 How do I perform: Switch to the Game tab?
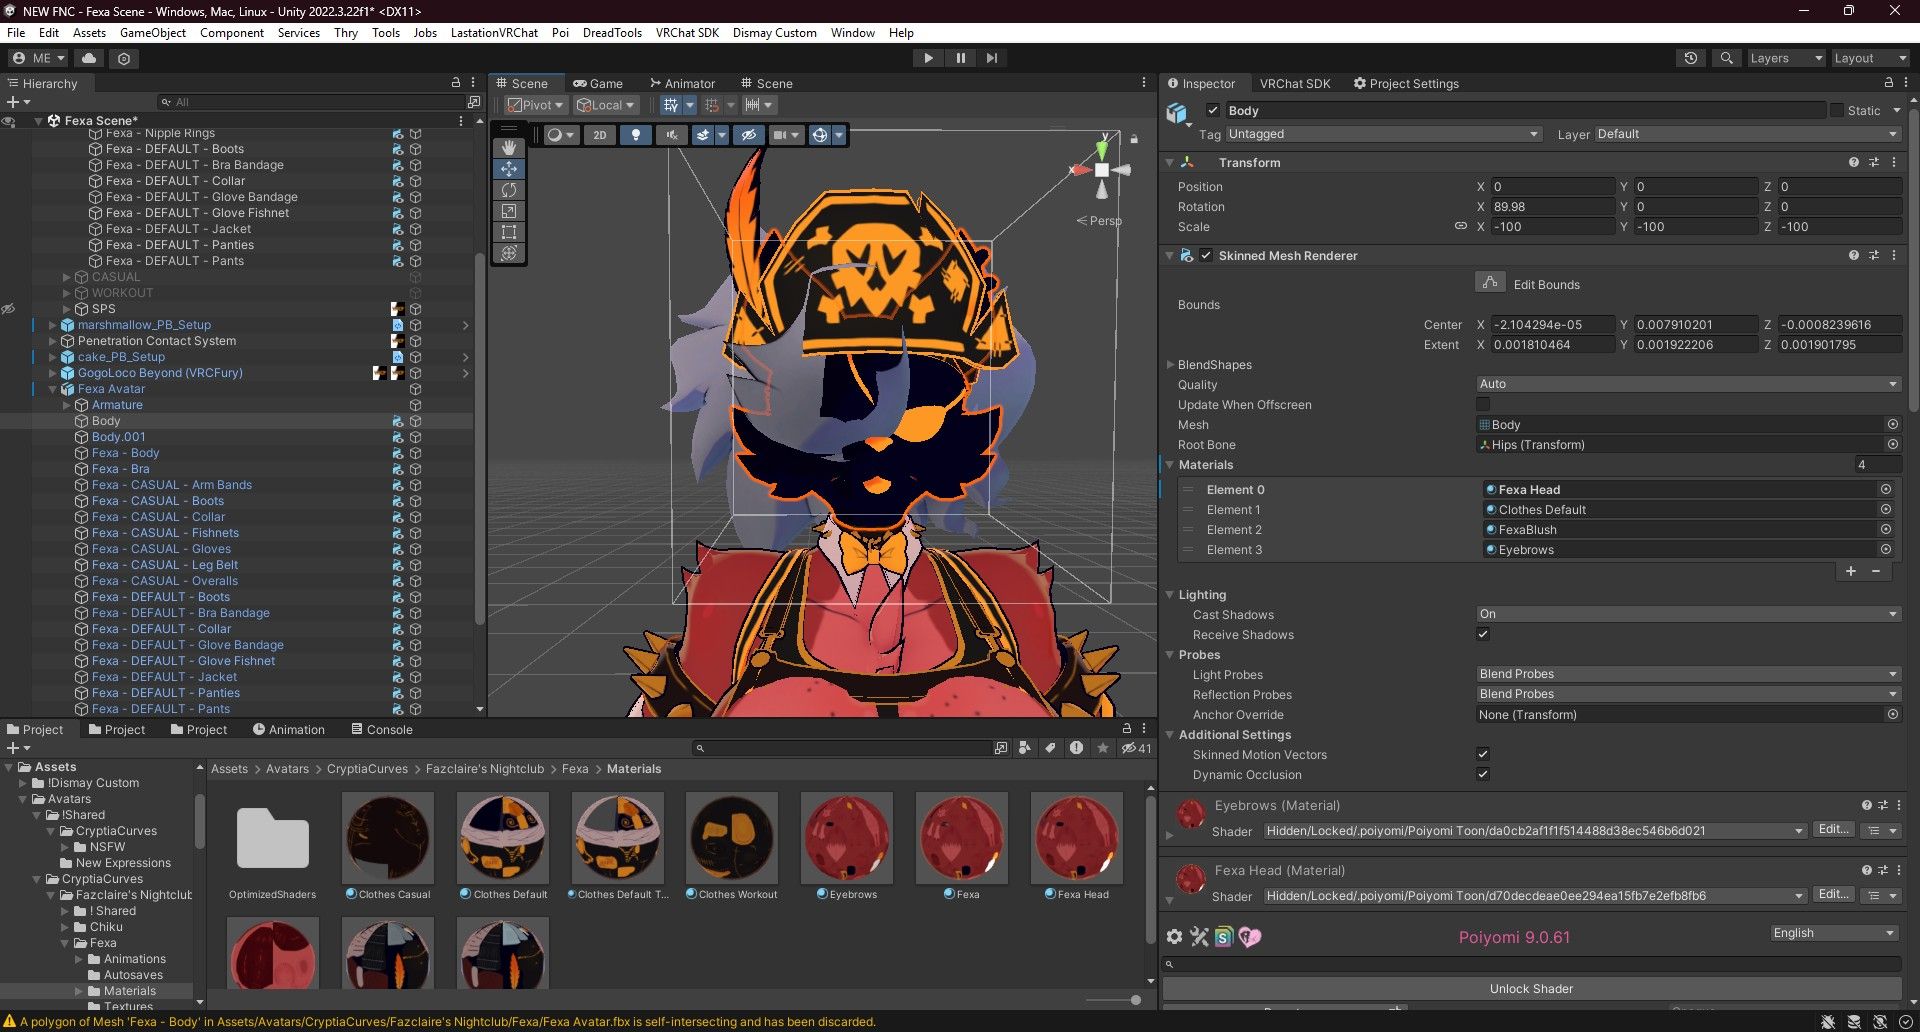click(598, 83)
